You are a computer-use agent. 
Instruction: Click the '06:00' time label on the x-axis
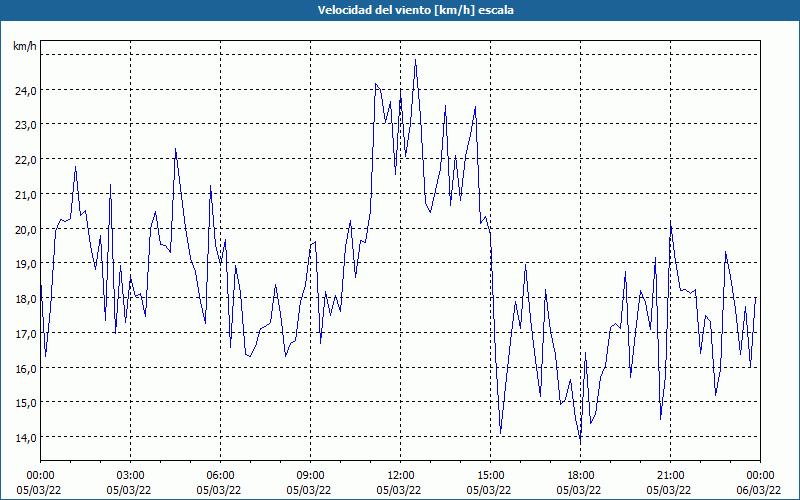[220, 476]
